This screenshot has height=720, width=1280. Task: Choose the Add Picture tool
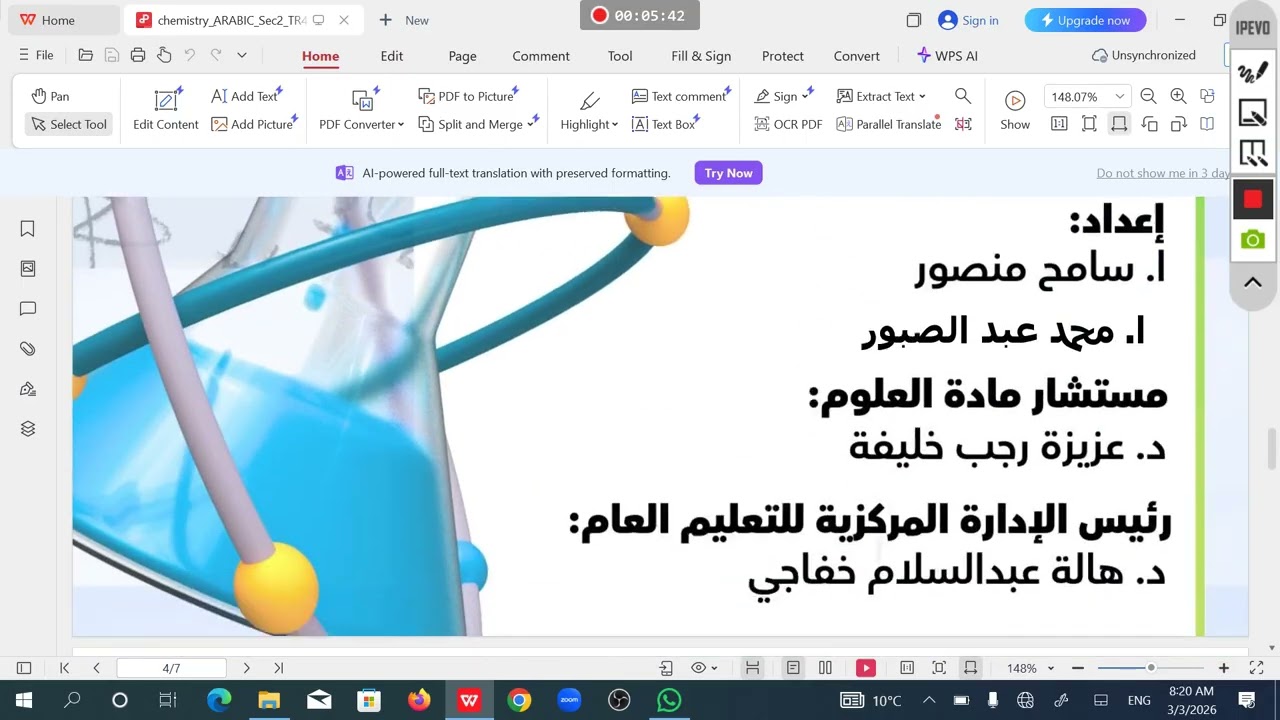click(253, 124)
